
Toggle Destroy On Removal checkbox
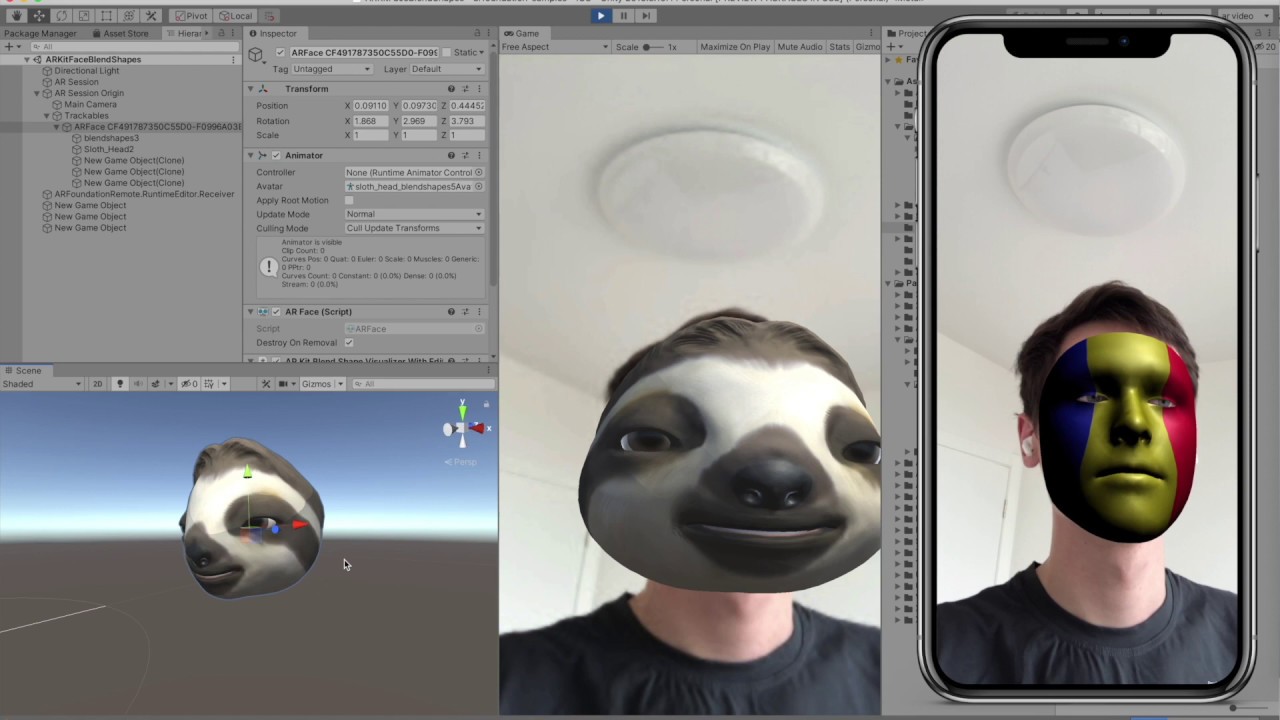pyautogui.click(x=349, y=343)
